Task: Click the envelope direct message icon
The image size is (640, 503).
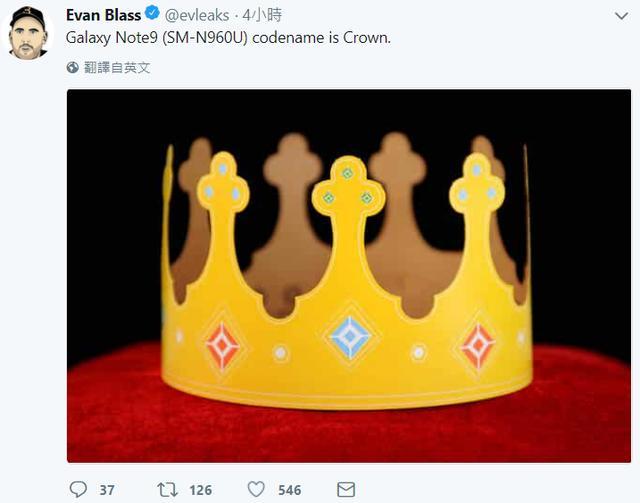Action: 346,489
